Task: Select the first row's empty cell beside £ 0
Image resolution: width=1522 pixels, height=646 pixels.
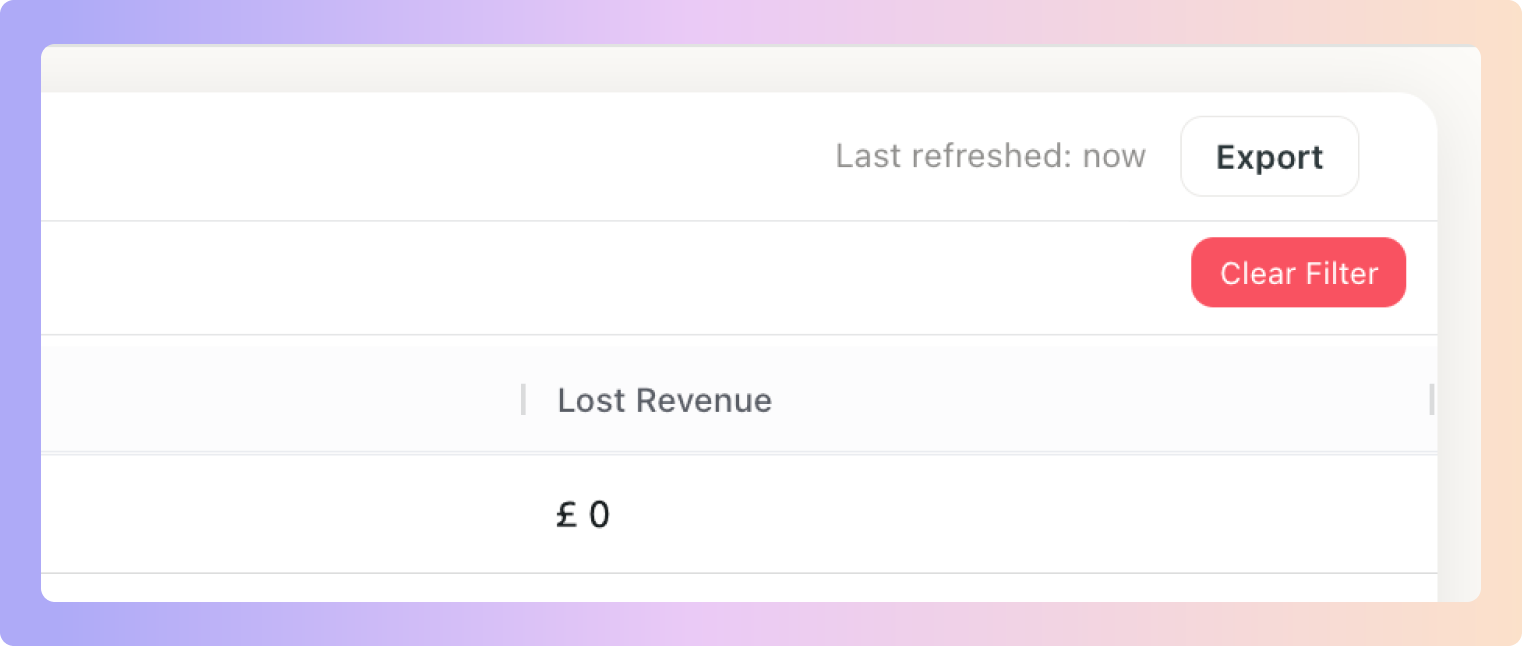Action: click(282, 514)
